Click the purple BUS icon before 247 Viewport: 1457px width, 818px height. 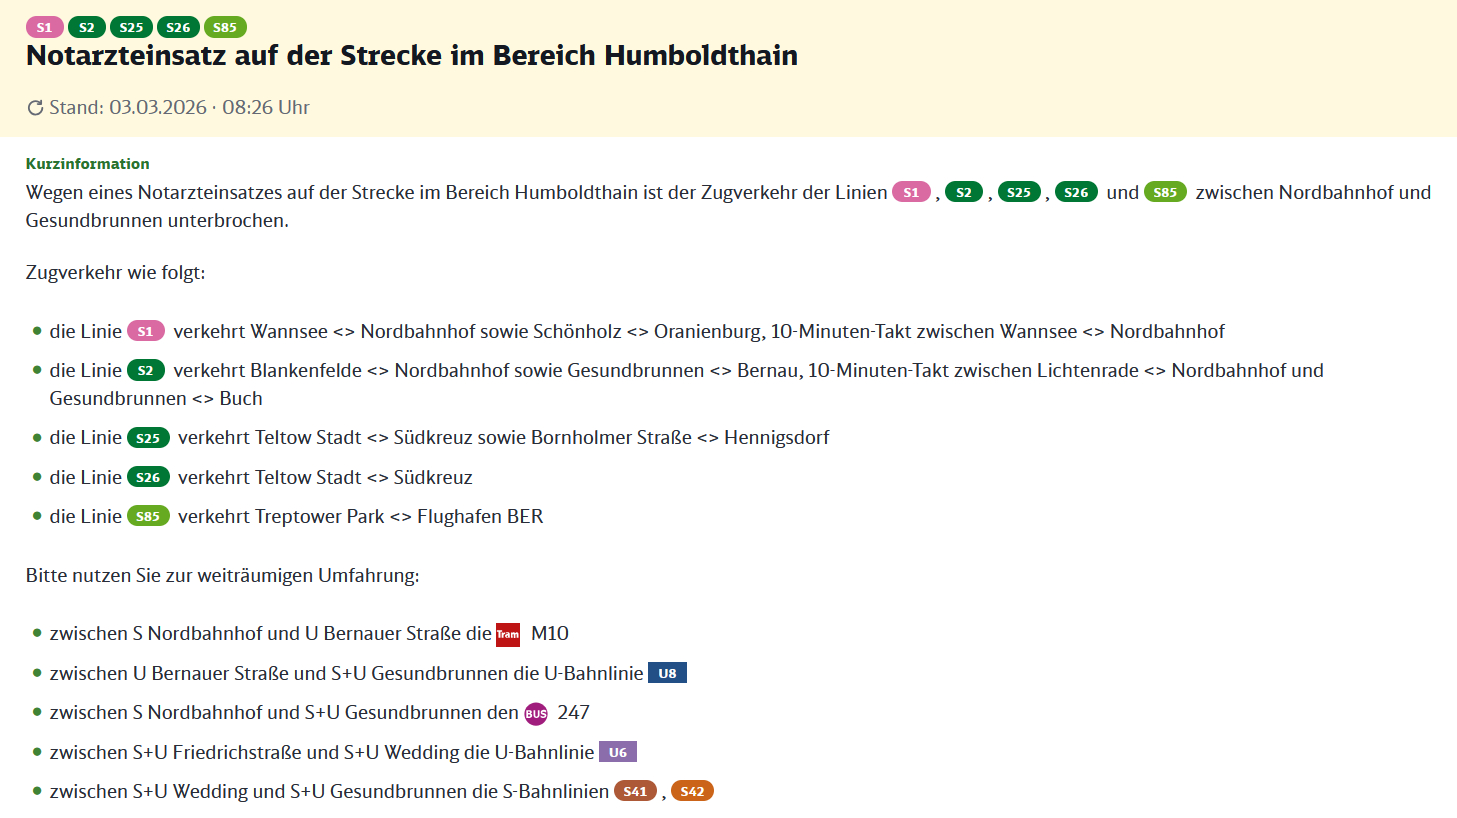536,713
